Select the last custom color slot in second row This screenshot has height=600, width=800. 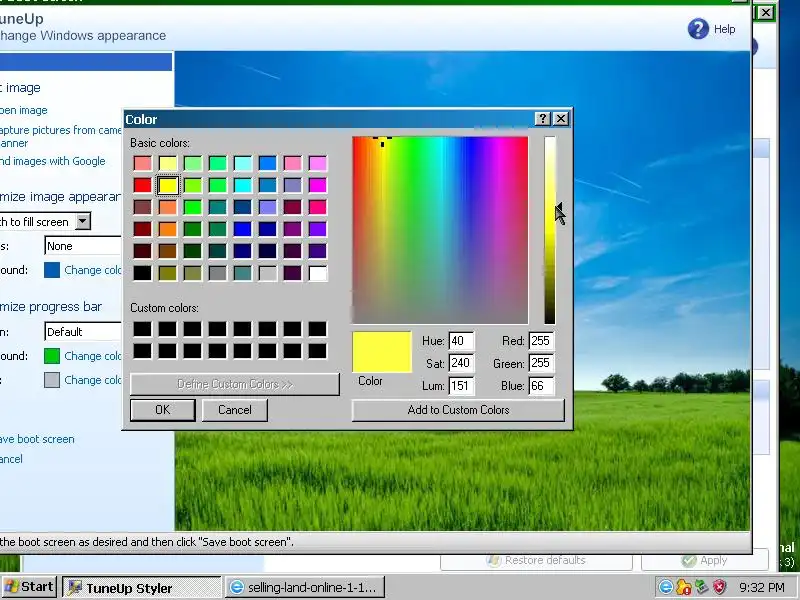[x=317, y=351]
